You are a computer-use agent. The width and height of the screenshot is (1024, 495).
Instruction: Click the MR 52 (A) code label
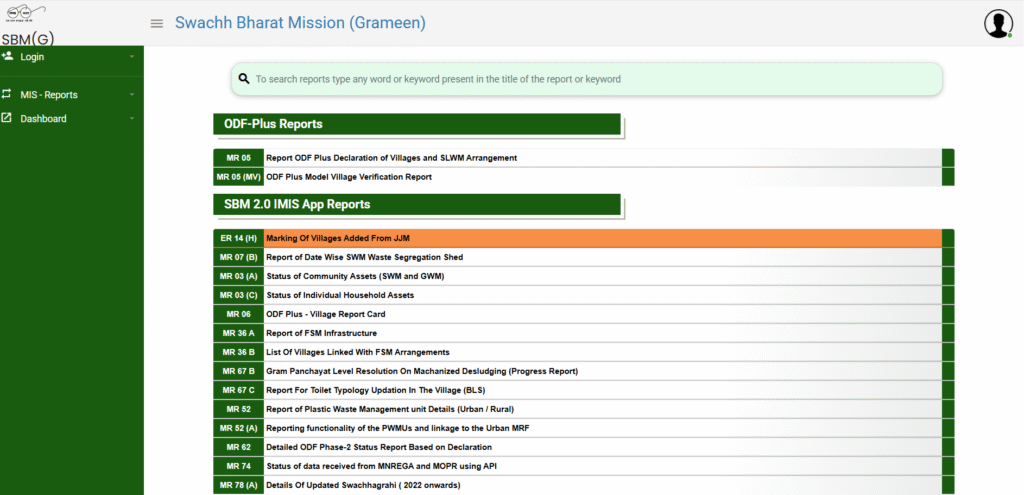pyautogui.click(x=238, y=428)
